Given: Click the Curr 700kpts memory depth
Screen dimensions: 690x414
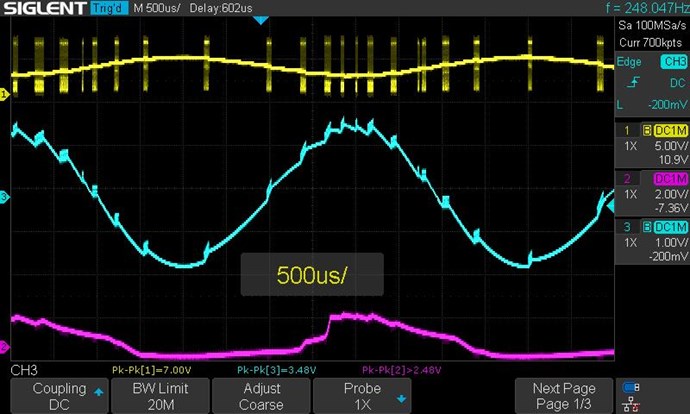Looking at the screenshot, I should (x=650, y=43).
